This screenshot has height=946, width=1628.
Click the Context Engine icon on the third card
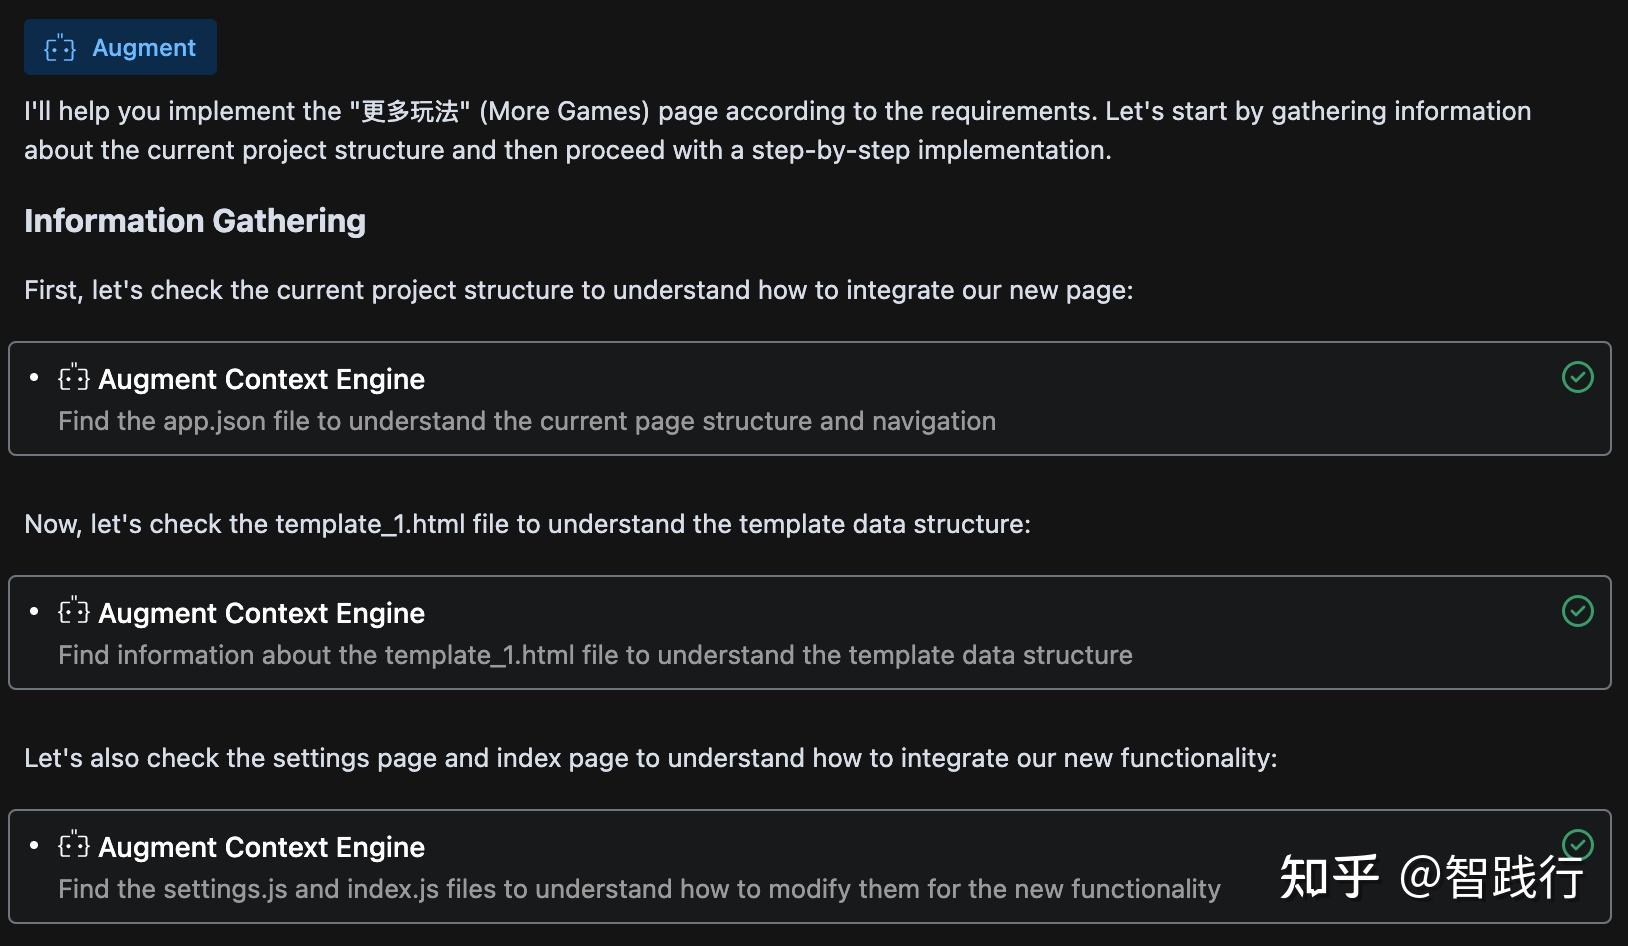[72, 846]
